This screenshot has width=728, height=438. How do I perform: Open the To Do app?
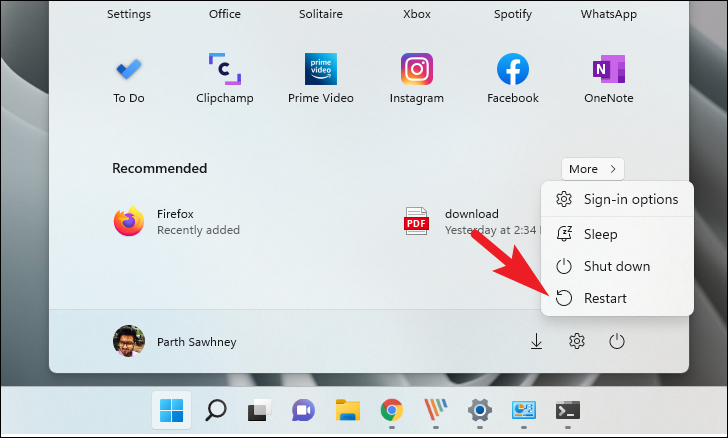[129, 79]
